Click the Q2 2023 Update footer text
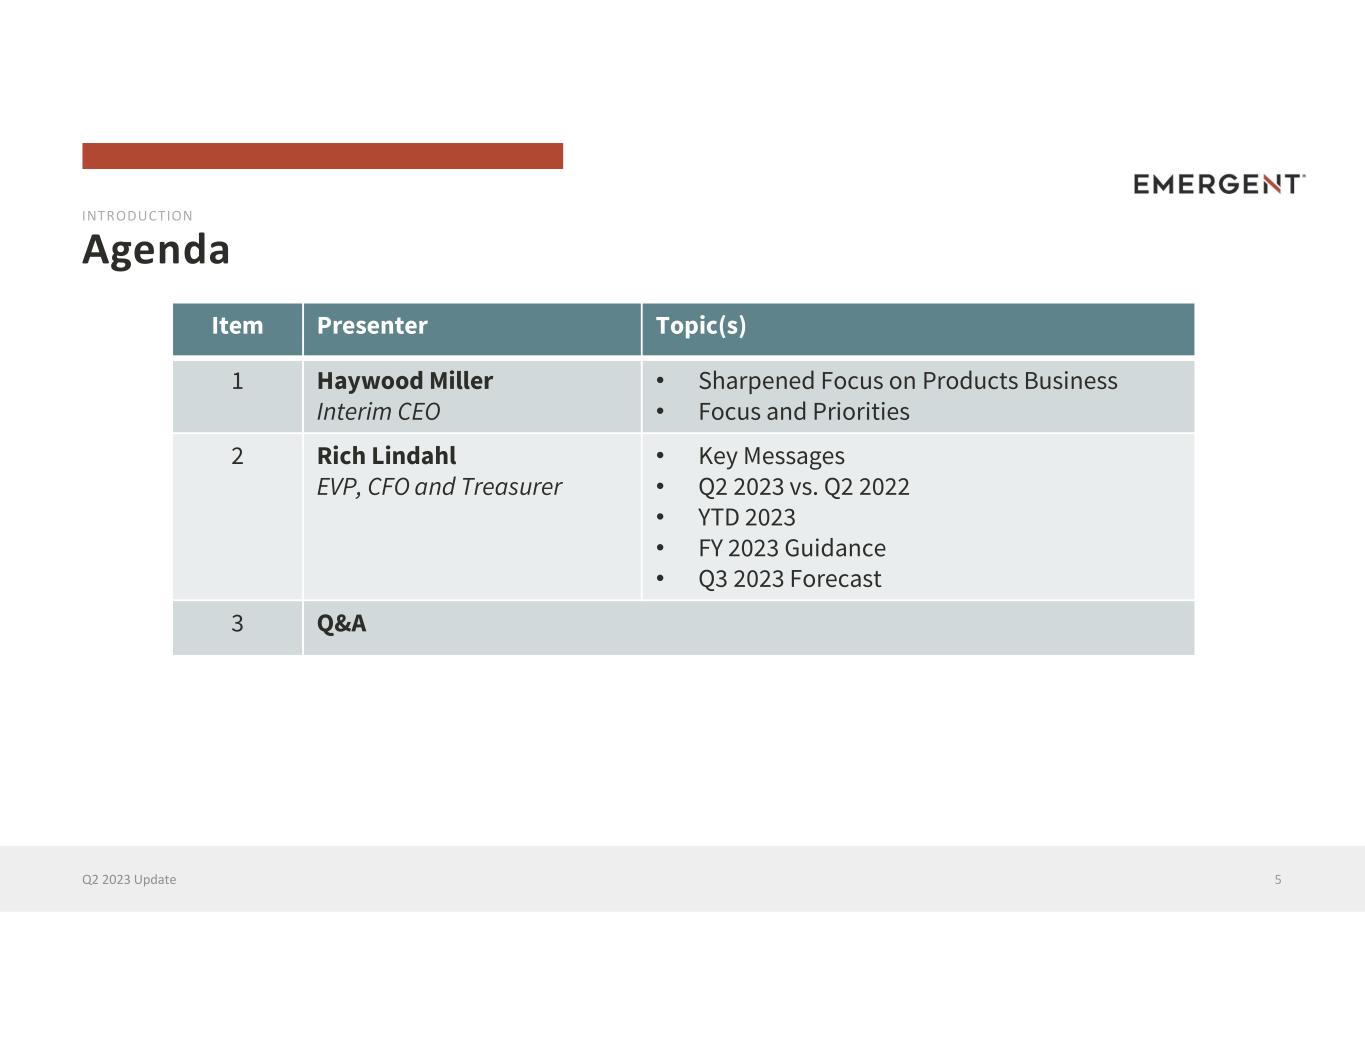 pyautogui.click(x=129, y=880)
